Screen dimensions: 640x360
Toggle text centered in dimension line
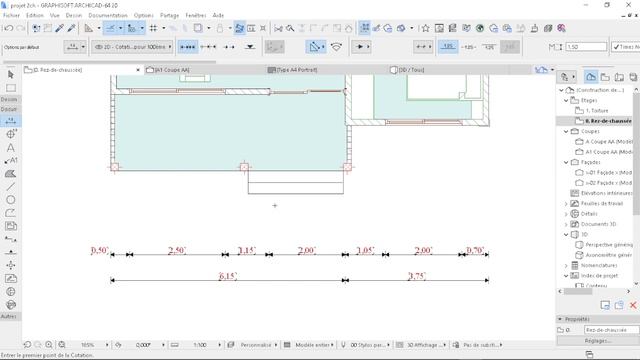tap(469, 47)
